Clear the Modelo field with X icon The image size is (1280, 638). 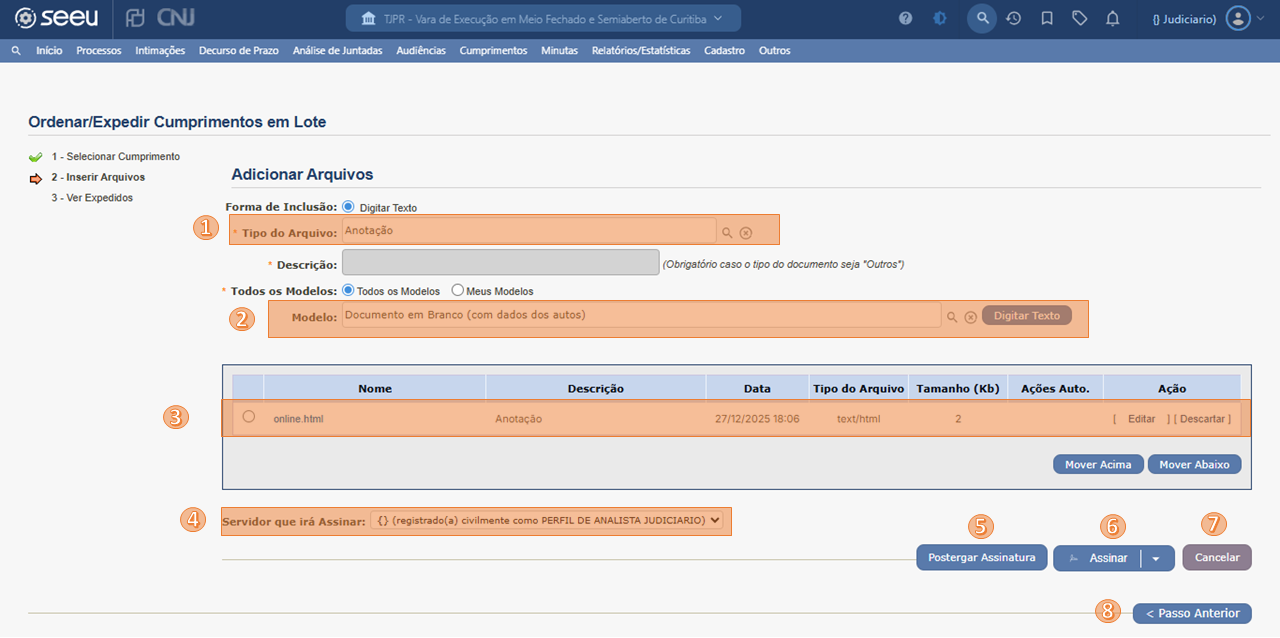pyautogui.click(x=970, y=316)
